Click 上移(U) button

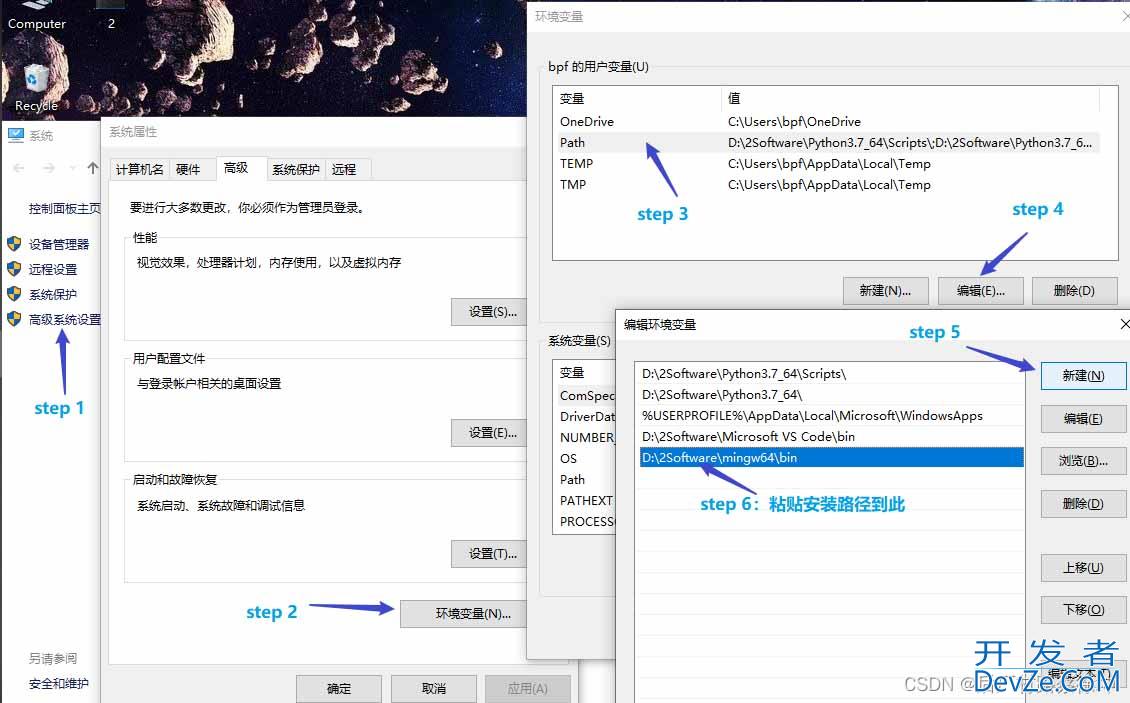pyautogui.click(x=1083, y=567)
